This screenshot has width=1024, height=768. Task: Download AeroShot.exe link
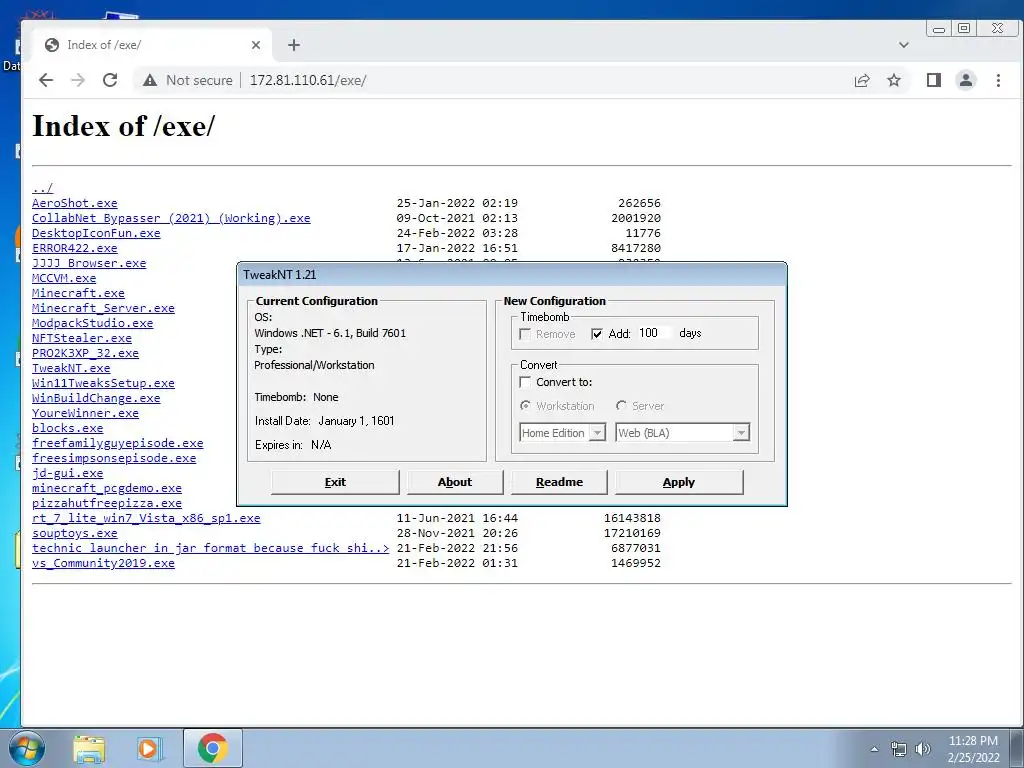click(74, 203)
